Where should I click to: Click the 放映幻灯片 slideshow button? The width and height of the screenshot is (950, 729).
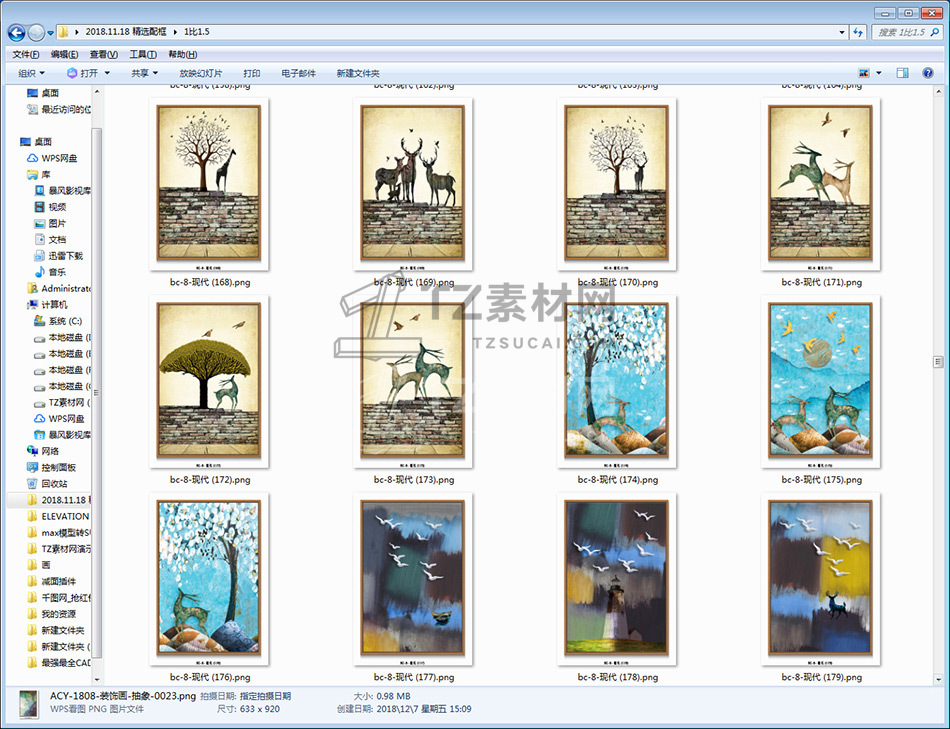201,73
